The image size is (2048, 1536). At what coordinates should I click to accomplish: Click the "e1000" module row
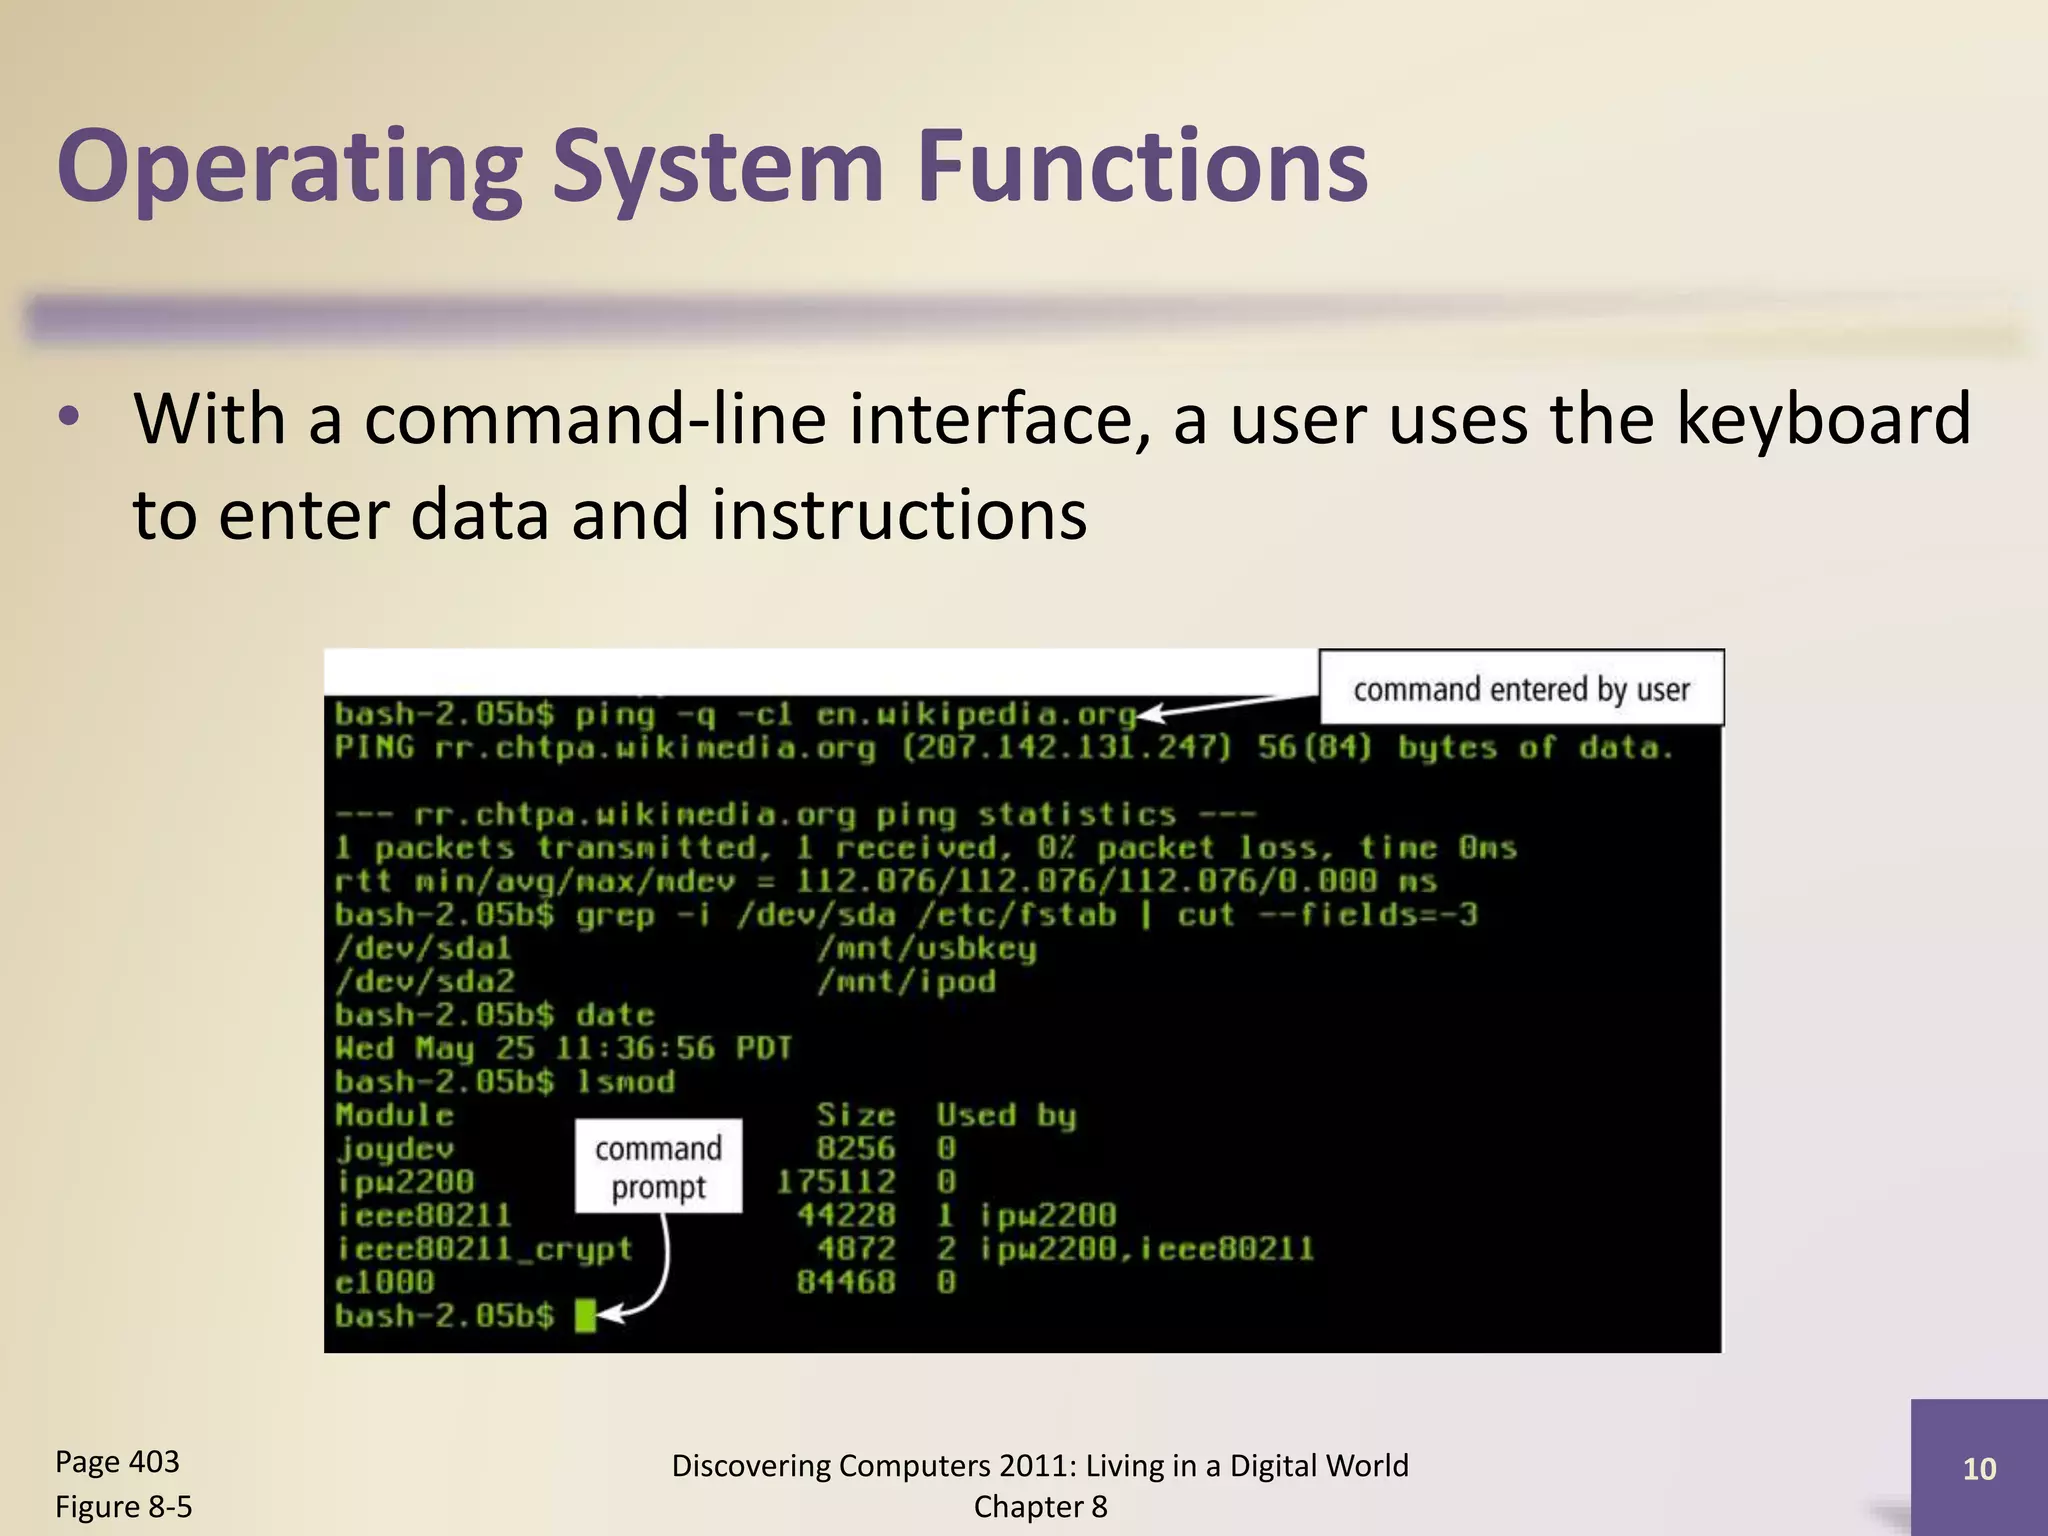(x=646, y=1281)
